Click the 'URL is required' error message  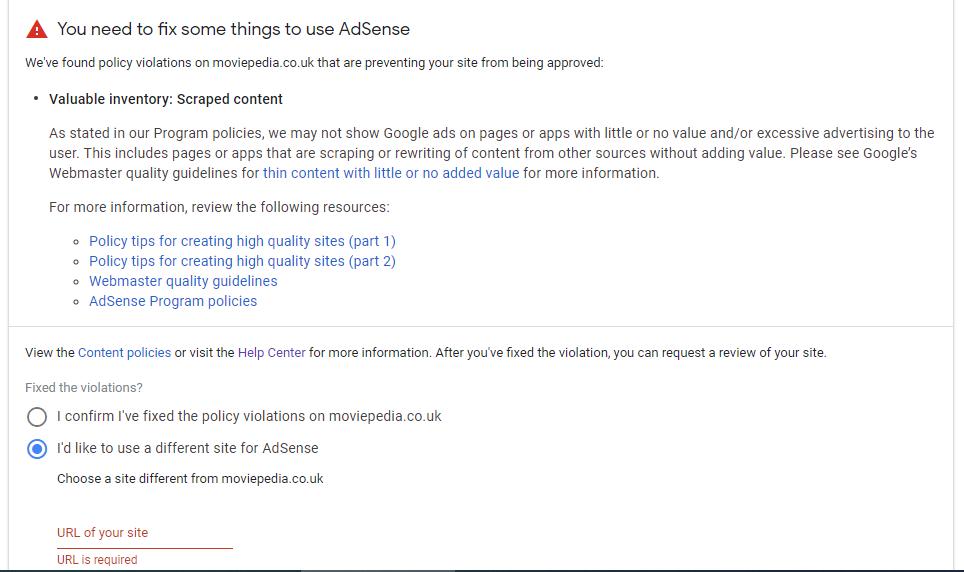point(97,560)
